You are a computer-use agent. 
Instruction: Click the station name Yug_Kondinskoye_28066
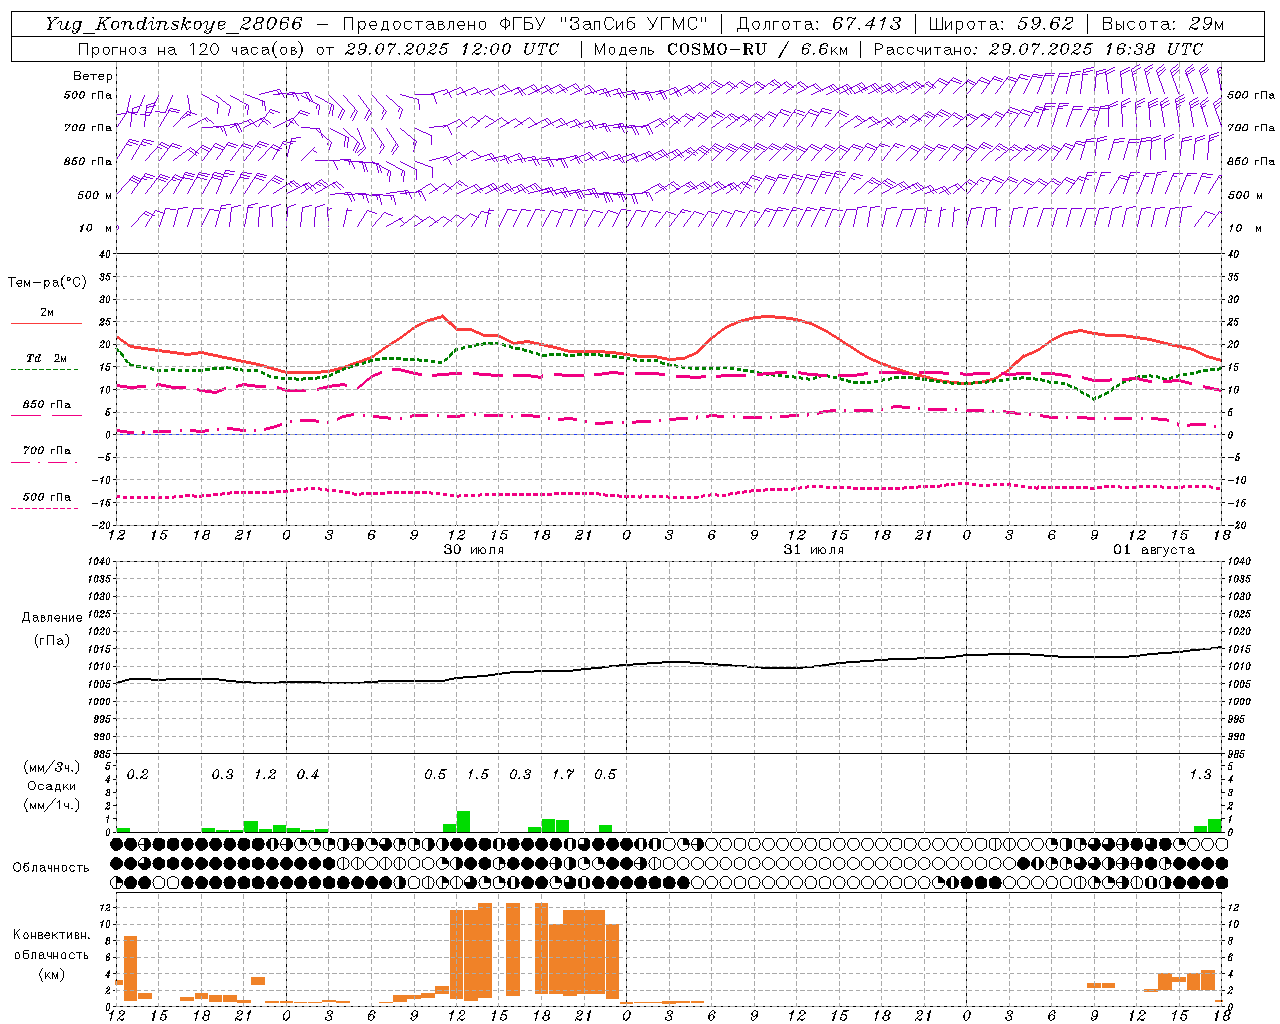[x=173, y=24]
